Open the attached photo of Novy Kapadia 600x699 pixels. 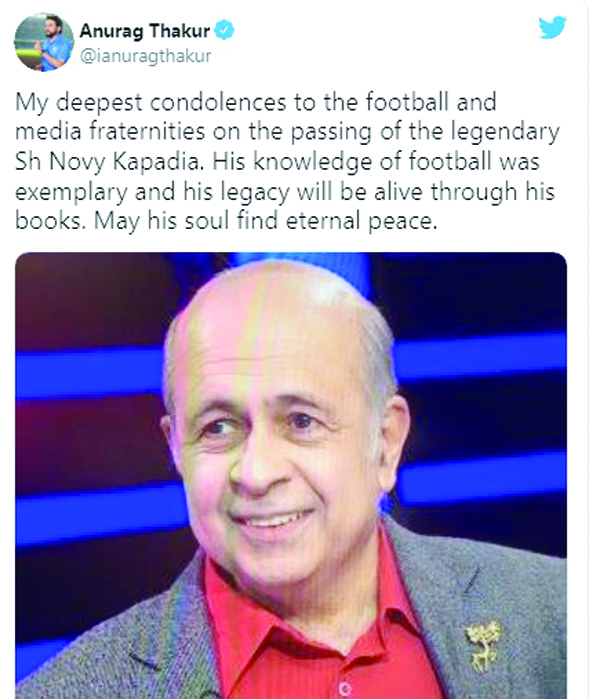291,476
